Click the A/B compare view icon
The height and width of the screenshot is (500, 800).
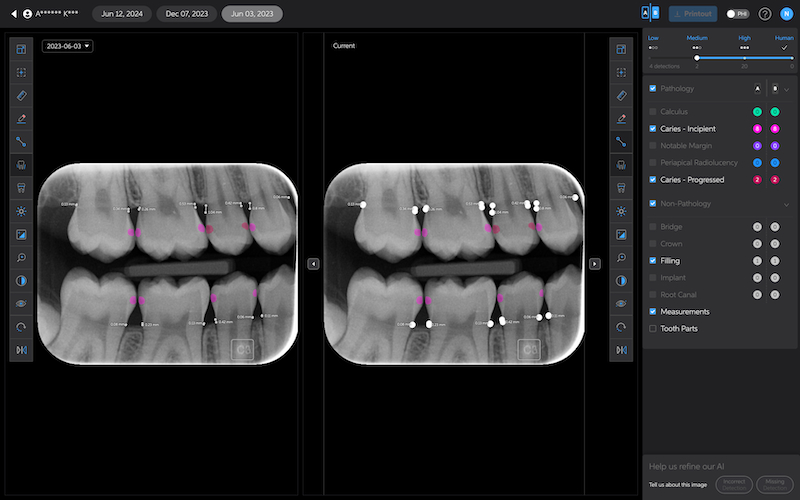click(x=649, y=14)
